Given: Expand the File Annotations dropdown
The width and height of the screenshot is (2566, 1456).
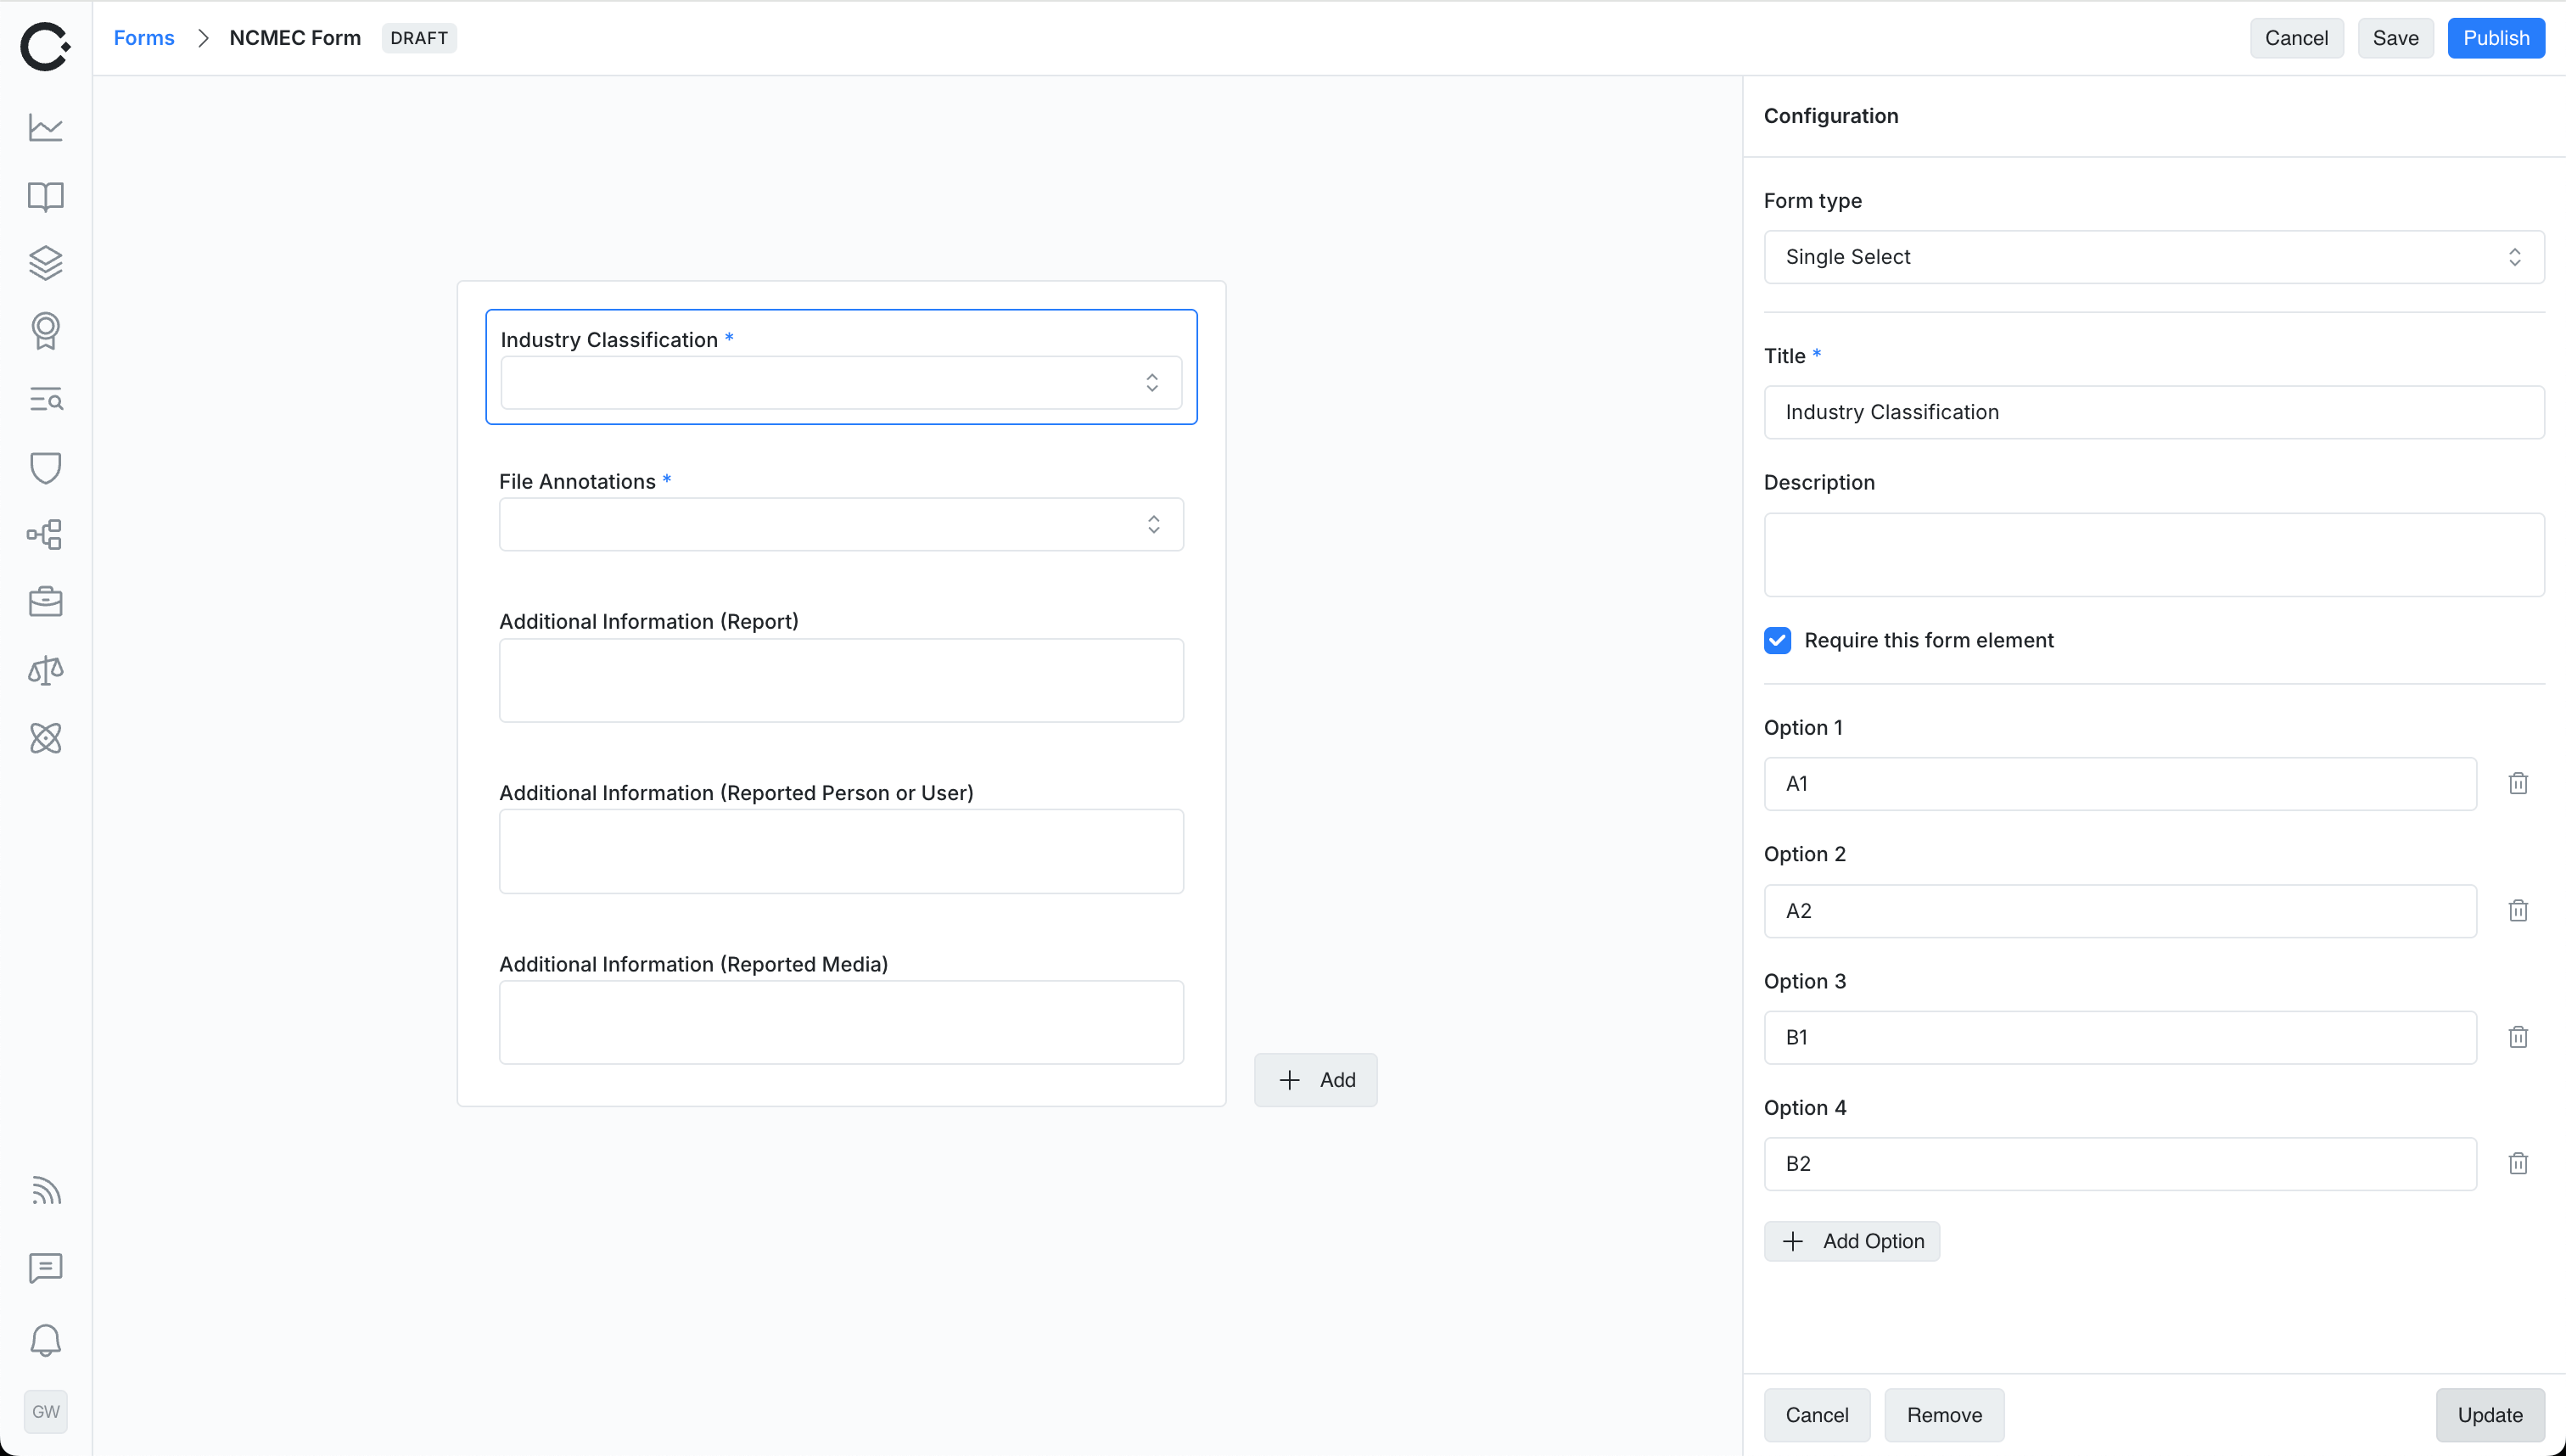Looking at the screenshot, I should 841,524.
